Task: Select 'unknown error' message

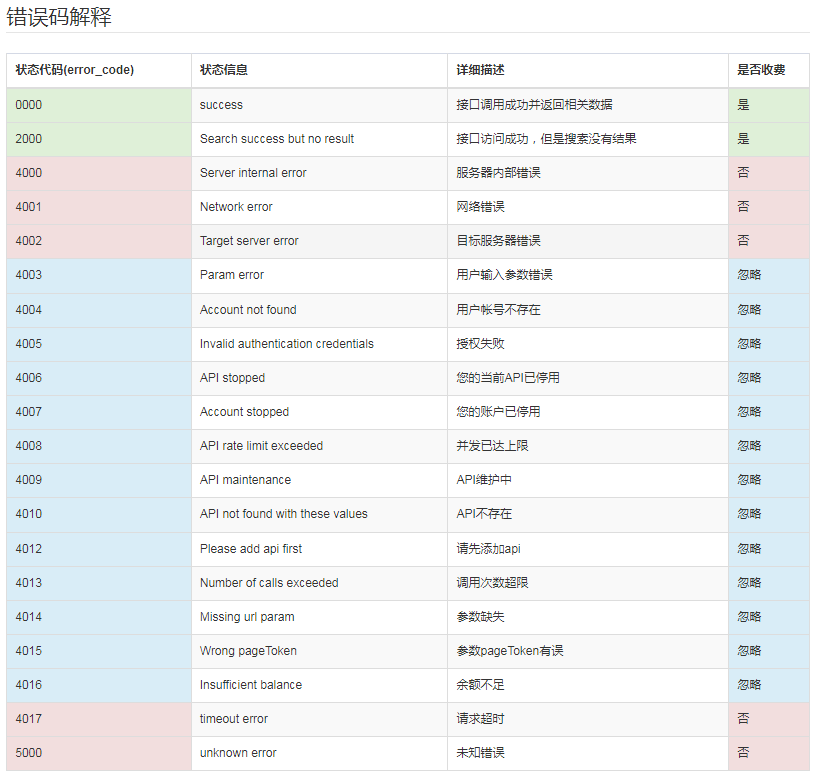Action: 238,753
